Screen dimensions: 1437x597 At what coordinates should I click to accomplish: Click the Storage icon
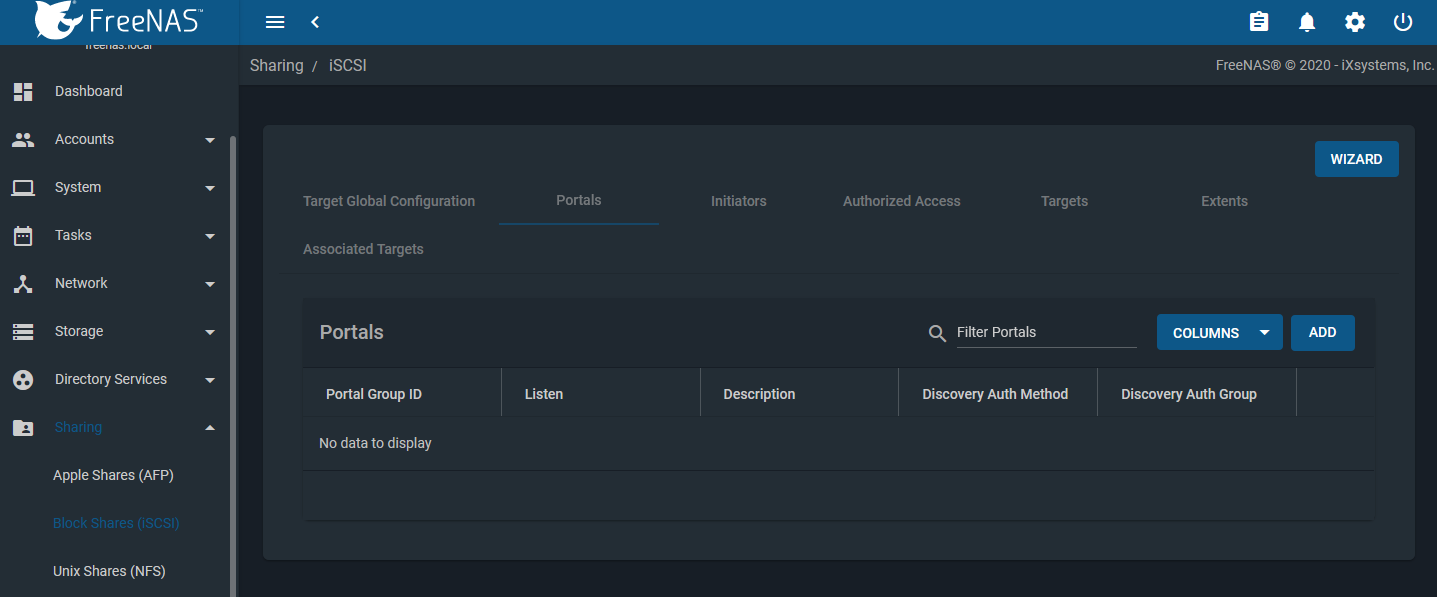(x=23, y=331)
